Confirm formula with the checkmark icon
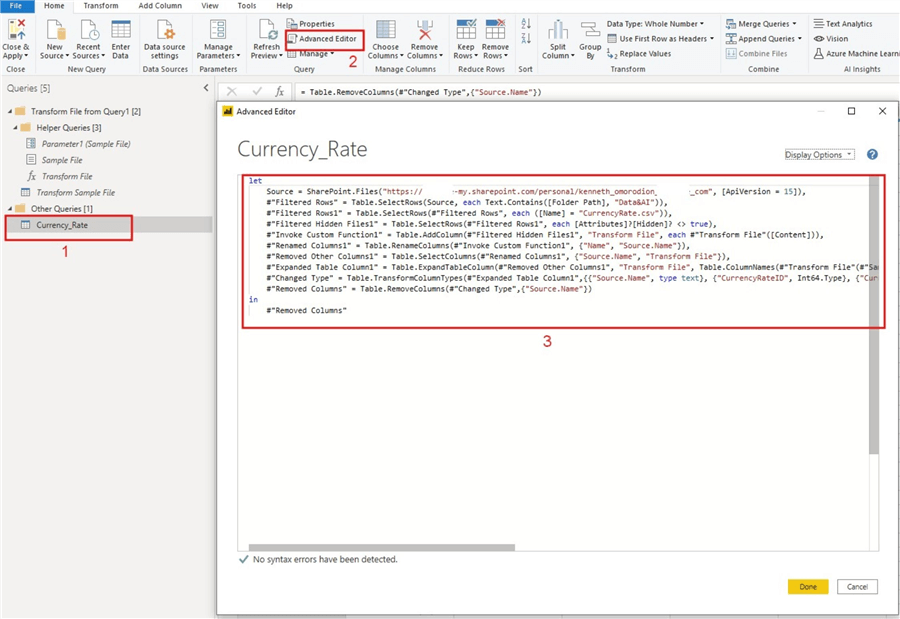 (257, 91)
